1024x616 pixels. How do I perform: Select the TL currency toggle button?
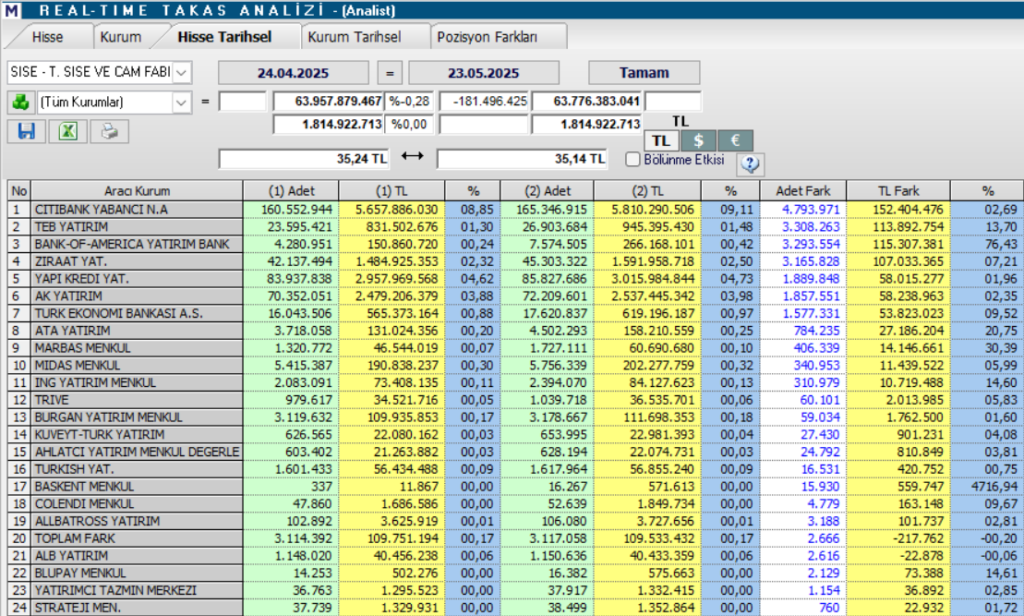click(661, 141)
